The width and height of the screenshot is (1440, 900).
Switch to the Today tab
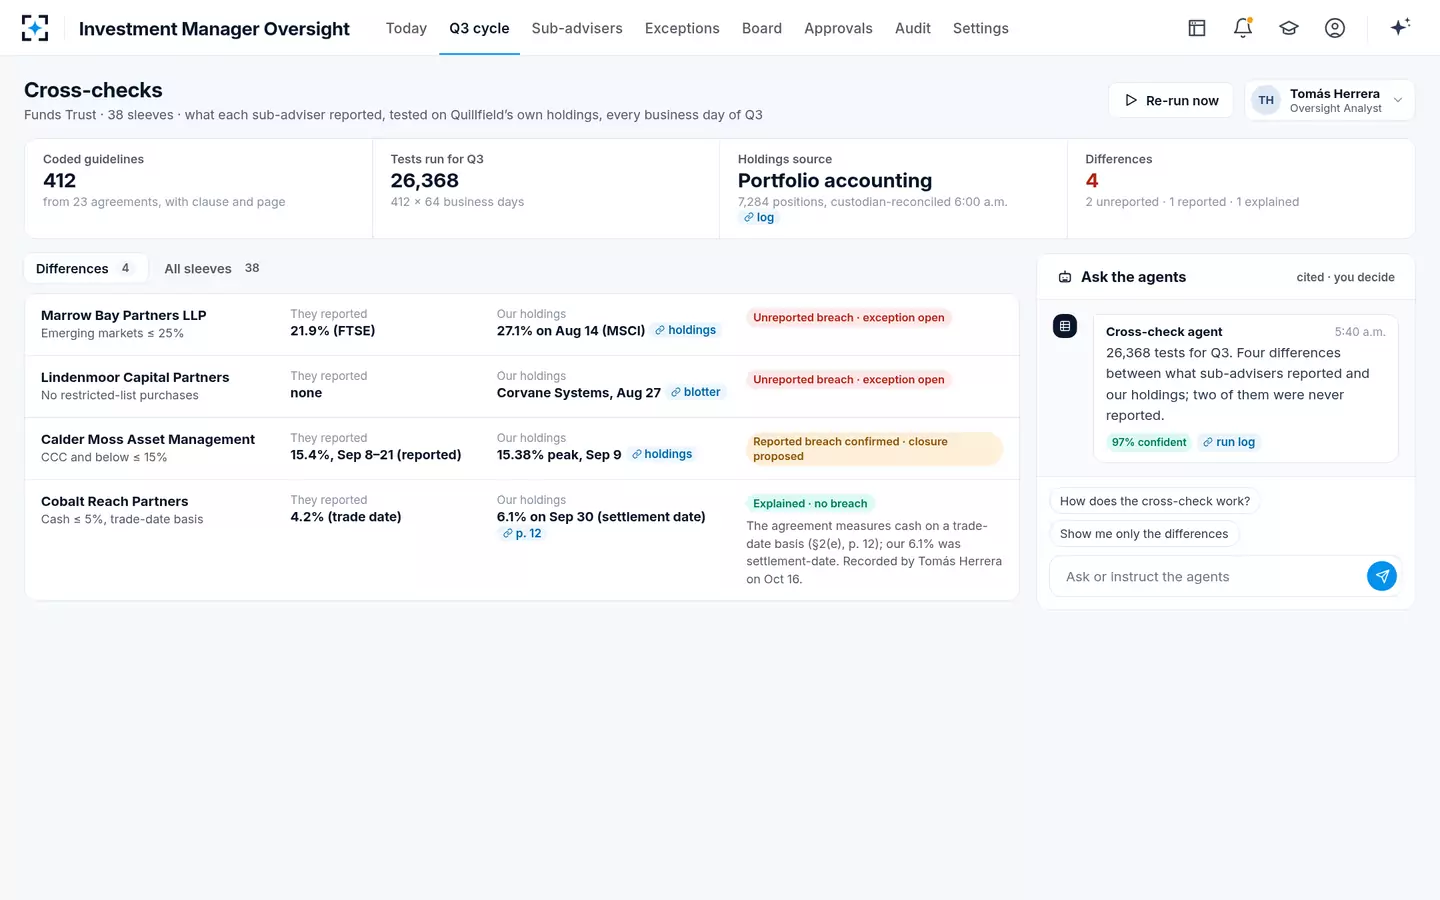(x=406, y=28)
